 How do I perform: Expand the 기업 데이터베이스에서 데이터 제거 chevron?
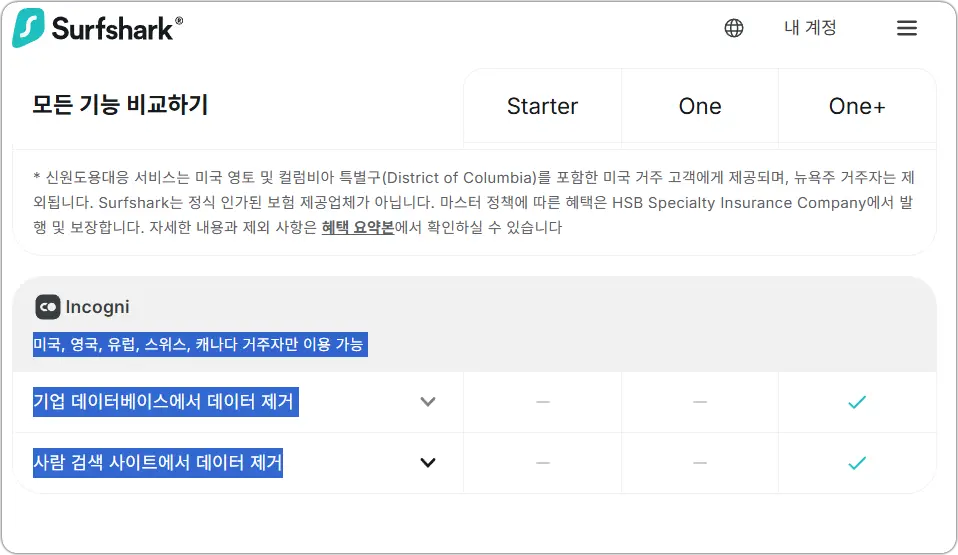pyautogui.click(x=428, y=402)
